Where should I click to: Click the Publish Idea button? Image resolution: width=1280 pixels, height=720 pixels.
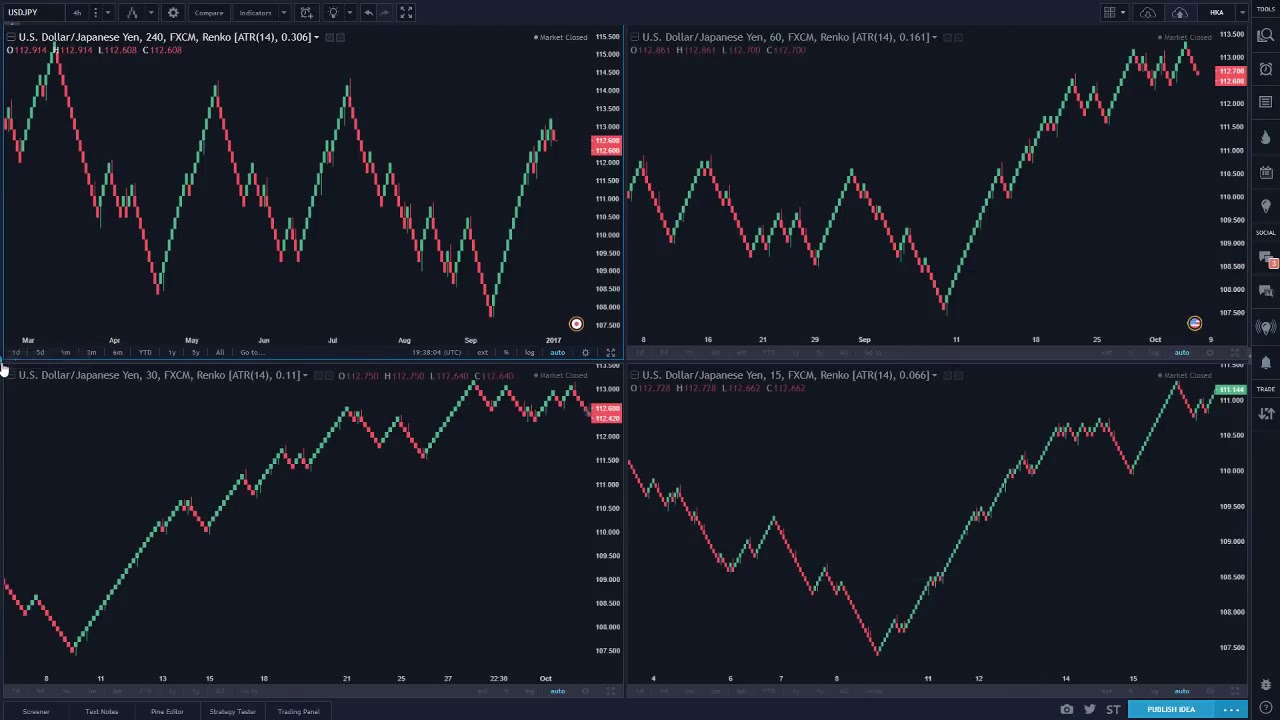[x=1171, y=709]
